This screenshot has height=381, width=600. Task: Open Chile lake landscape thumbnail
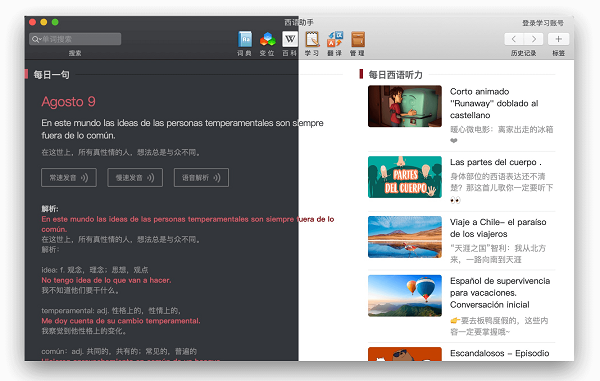(x=405, y=237)
